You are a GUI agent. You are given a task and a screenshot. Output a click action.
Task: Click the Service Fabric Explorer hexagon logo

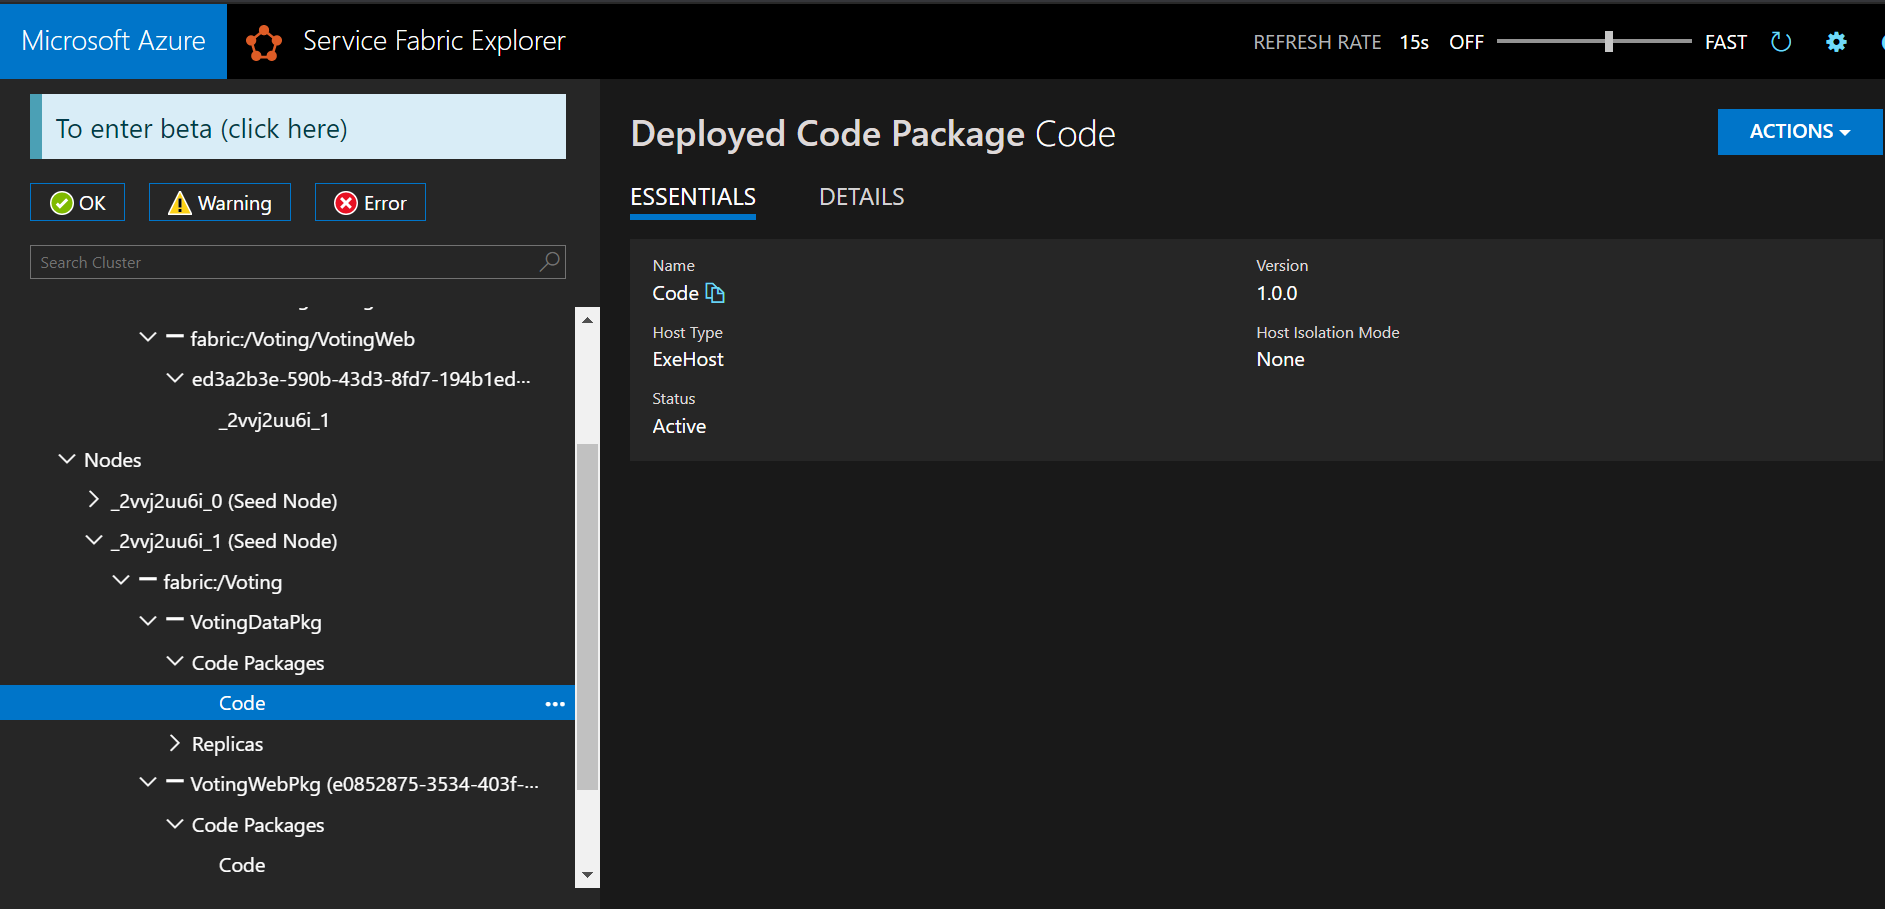click(x=263, y=41)
